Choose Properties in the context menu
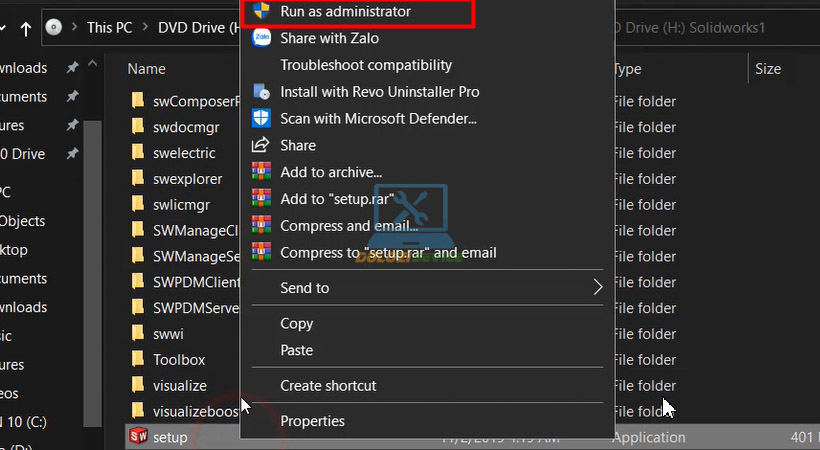Image resolution: width=820 pixels, height=450 pixels. click(x=312, y=421)
